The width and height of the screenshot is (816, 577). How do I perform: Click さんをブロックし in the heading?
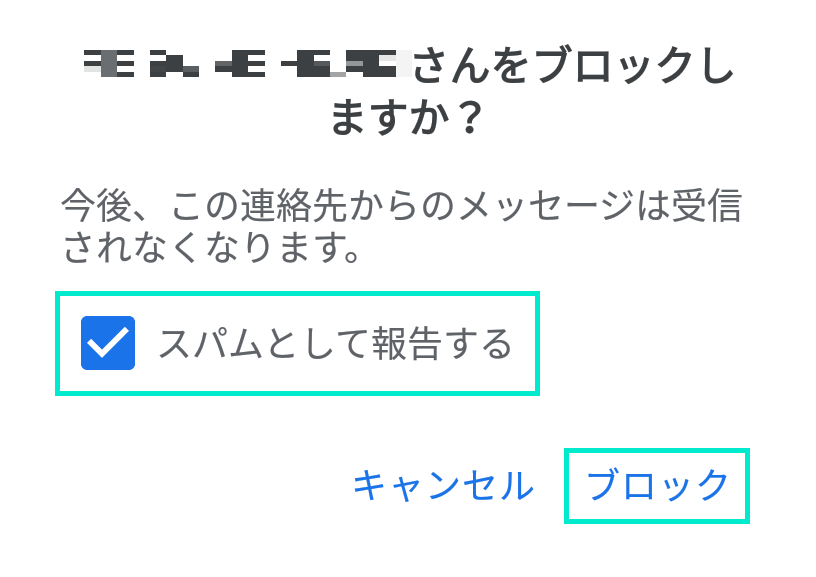pyautogui.click(x=573, y=68)
